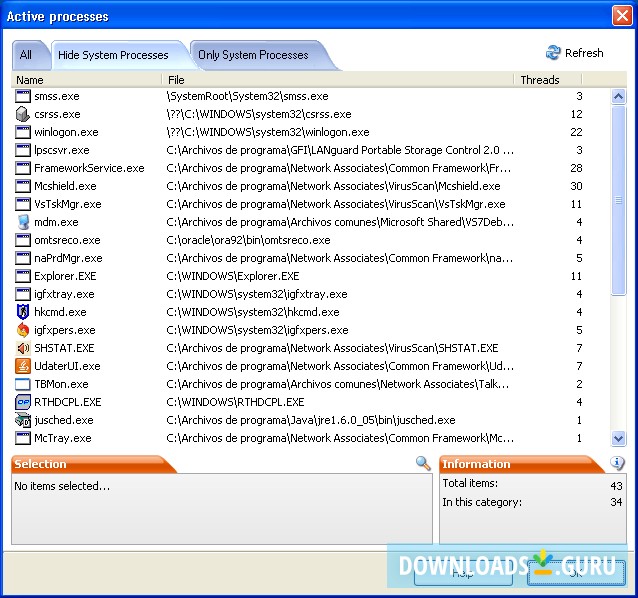Select the RTHDCPL.EXE process name
The width and height of the screenshot is (638, 598).
(x=68, y=402)
